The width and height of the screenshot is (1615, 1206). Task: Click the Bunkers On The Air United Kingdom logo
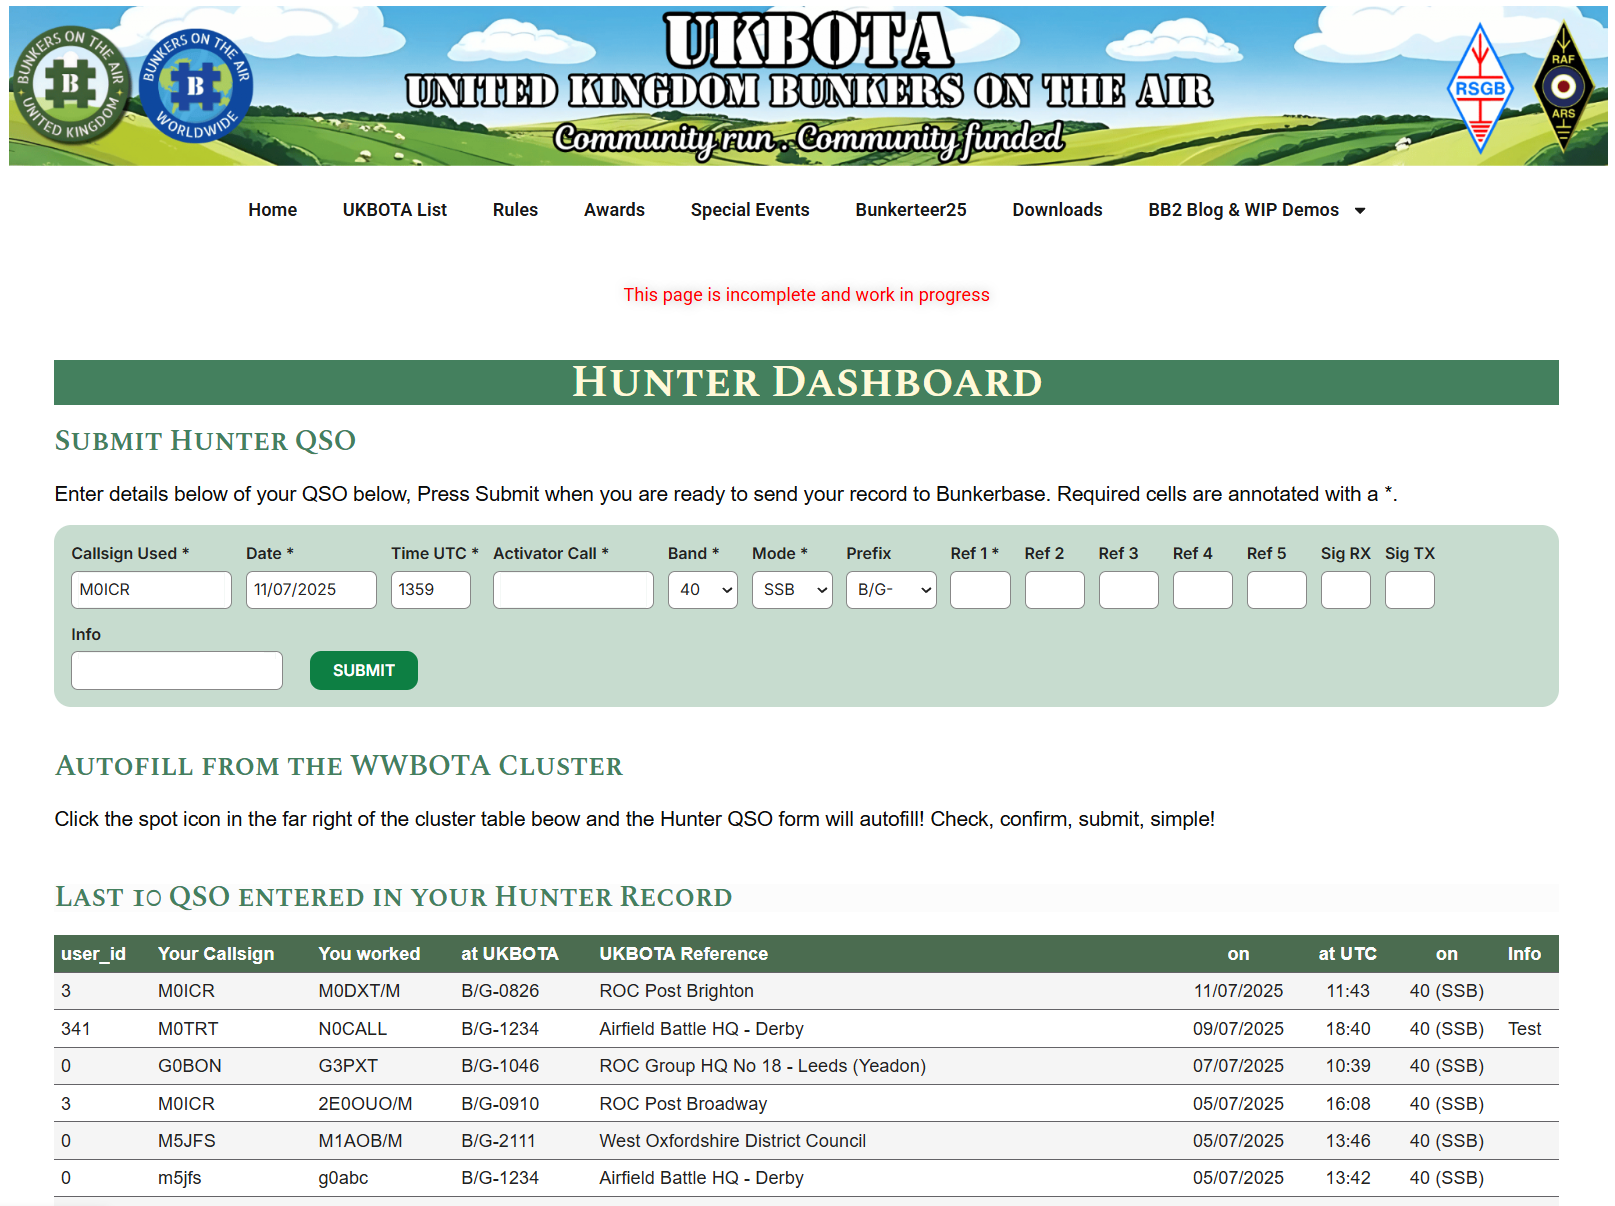click(x=70, y=86)
